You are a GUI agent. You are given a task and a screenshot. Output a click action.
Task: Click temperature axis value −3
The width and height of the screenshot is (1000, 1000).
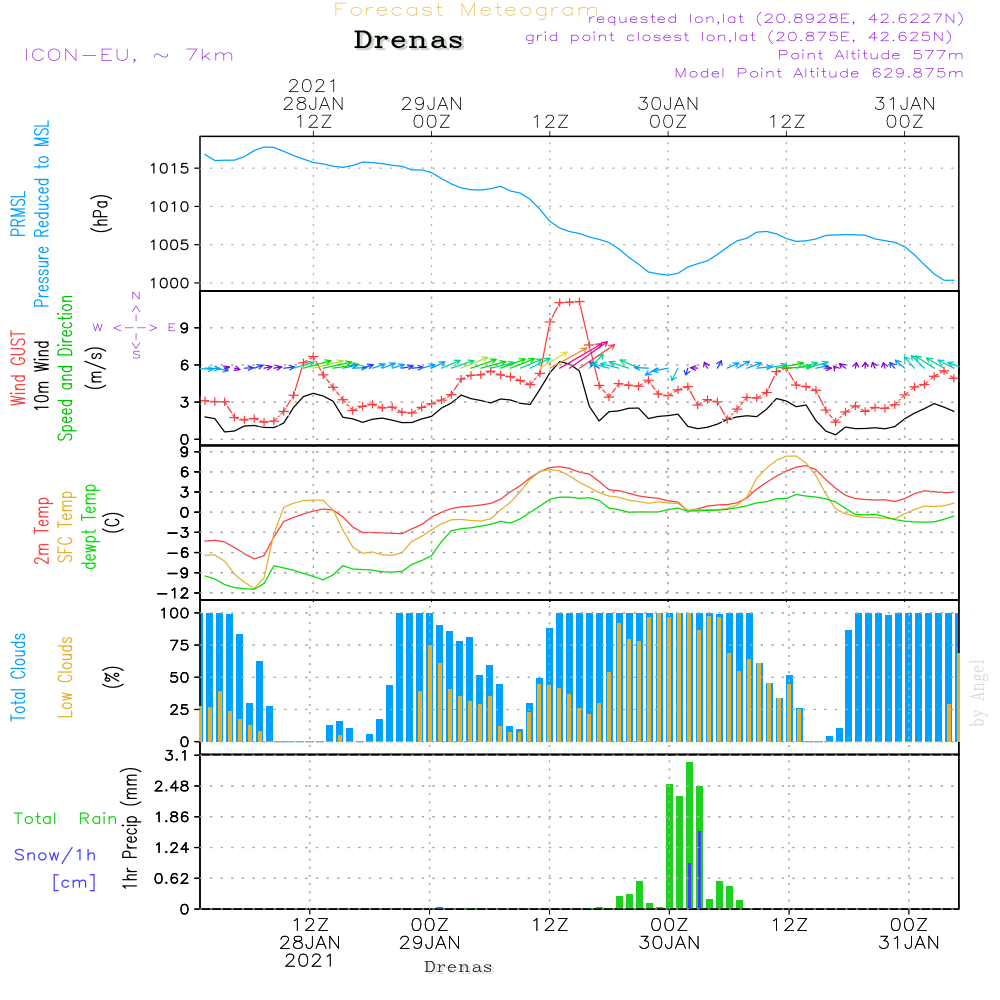[177, 533]
